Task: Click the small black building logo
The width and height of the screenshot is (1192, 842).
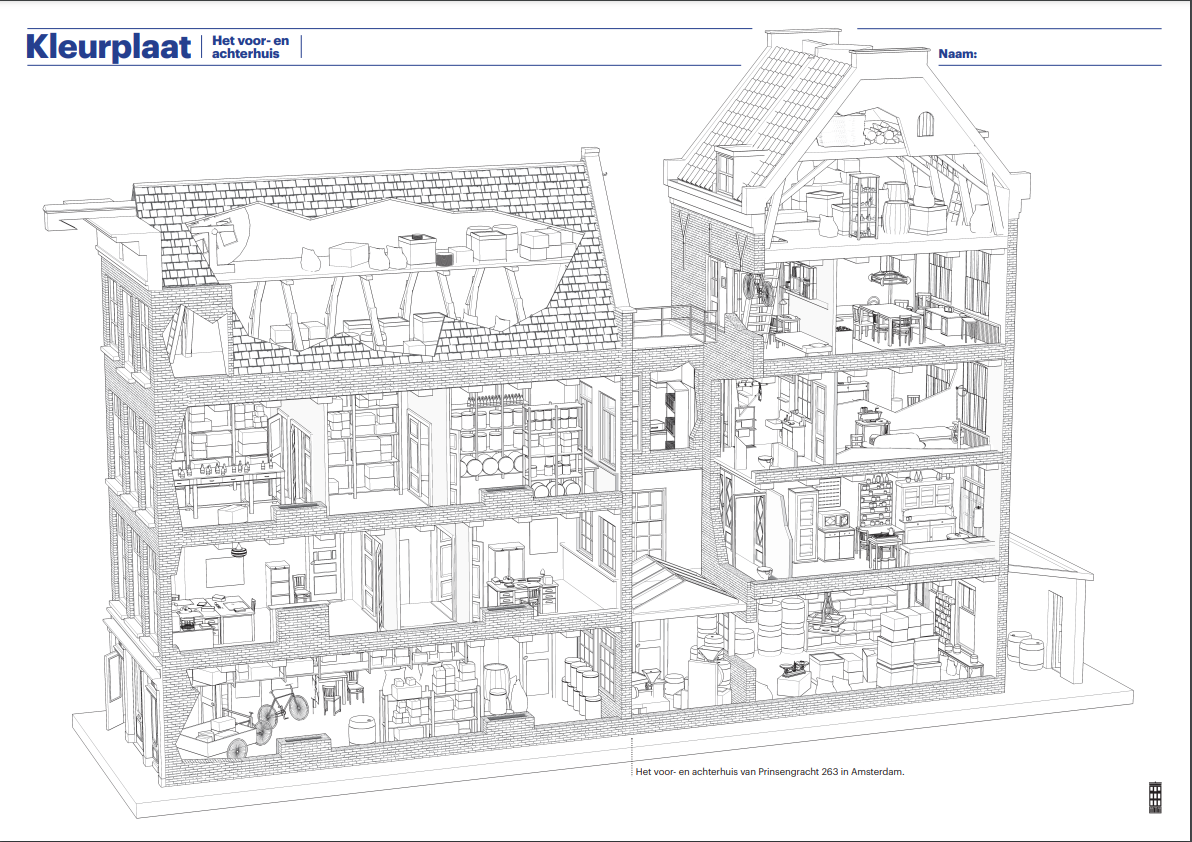Action: click(1155, 797)
